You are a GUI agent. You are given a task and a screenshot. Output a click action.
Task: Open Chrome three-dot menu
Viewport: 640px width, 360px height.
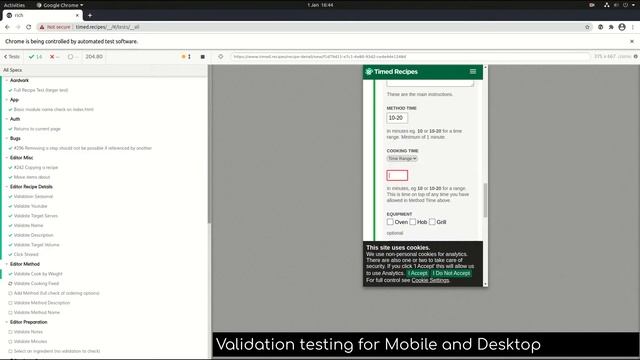coord(633,27)
